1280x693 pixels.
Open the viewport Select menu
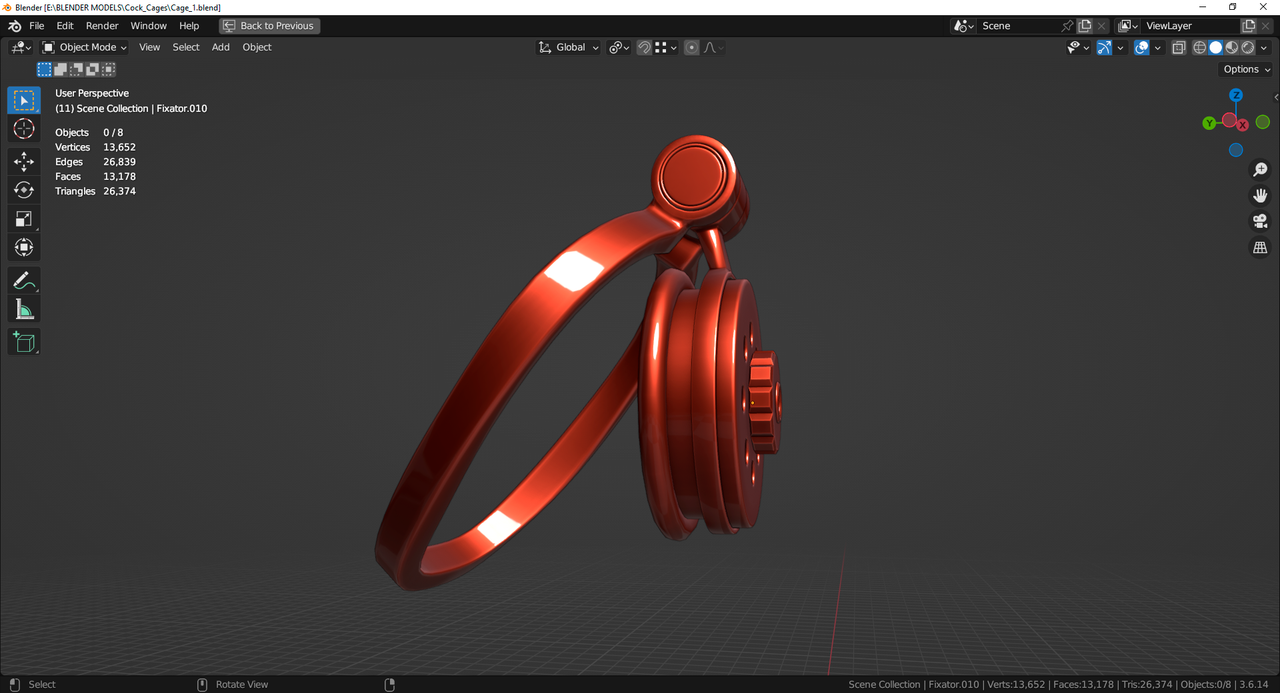coord(186,47)
